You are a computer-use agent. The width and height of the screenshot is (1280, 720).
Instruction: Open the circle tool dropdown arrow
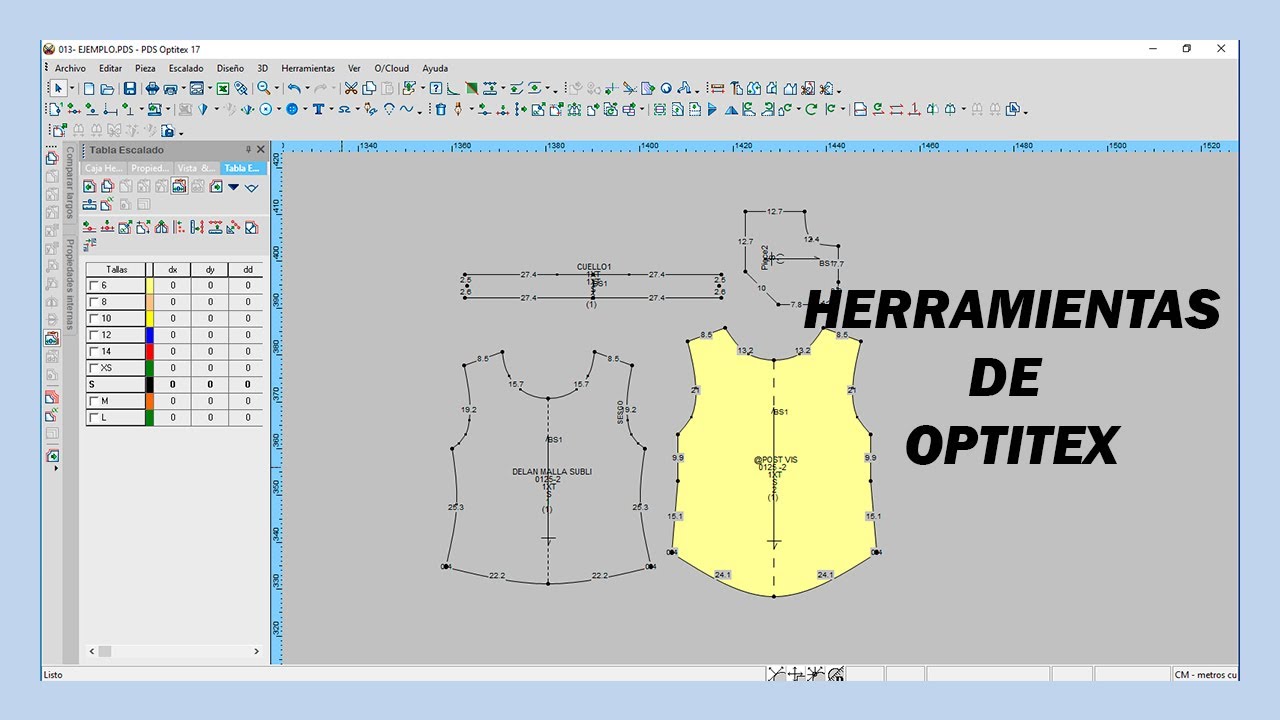(278, 109)
